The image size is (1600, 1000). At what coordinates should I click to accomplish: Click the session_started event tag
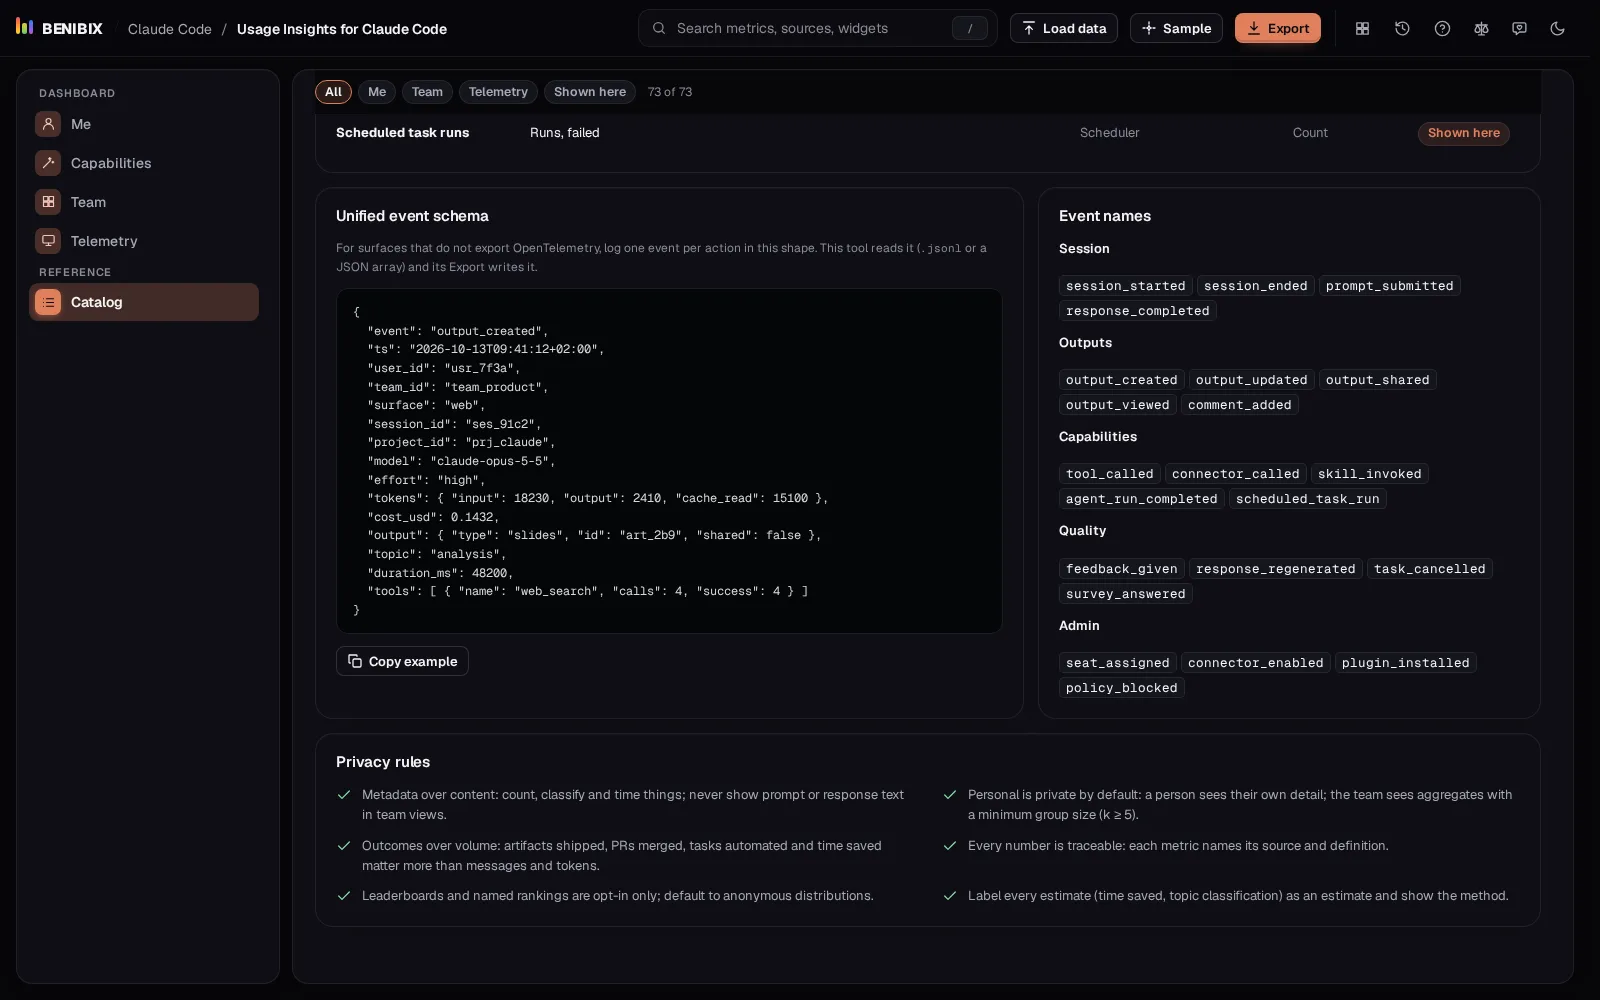[x=1126, y=286]
